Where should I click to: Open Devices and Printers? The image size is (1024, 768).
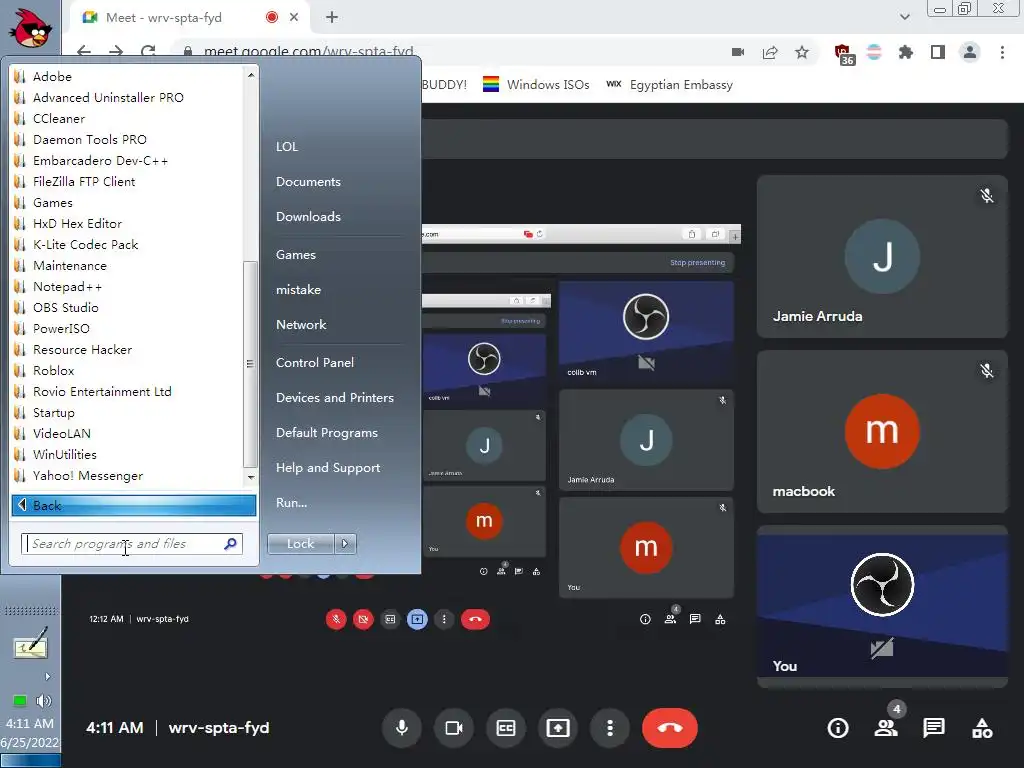(335, 398)
